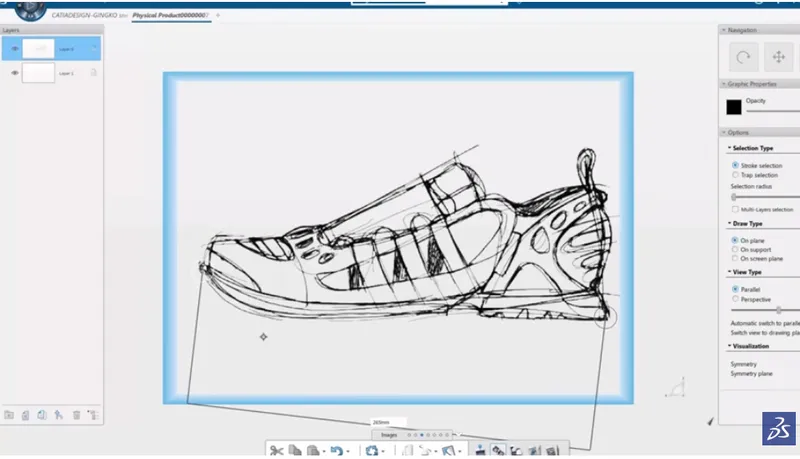
Task: Click the Symmetry option
Action: click(x=743, y=364)
